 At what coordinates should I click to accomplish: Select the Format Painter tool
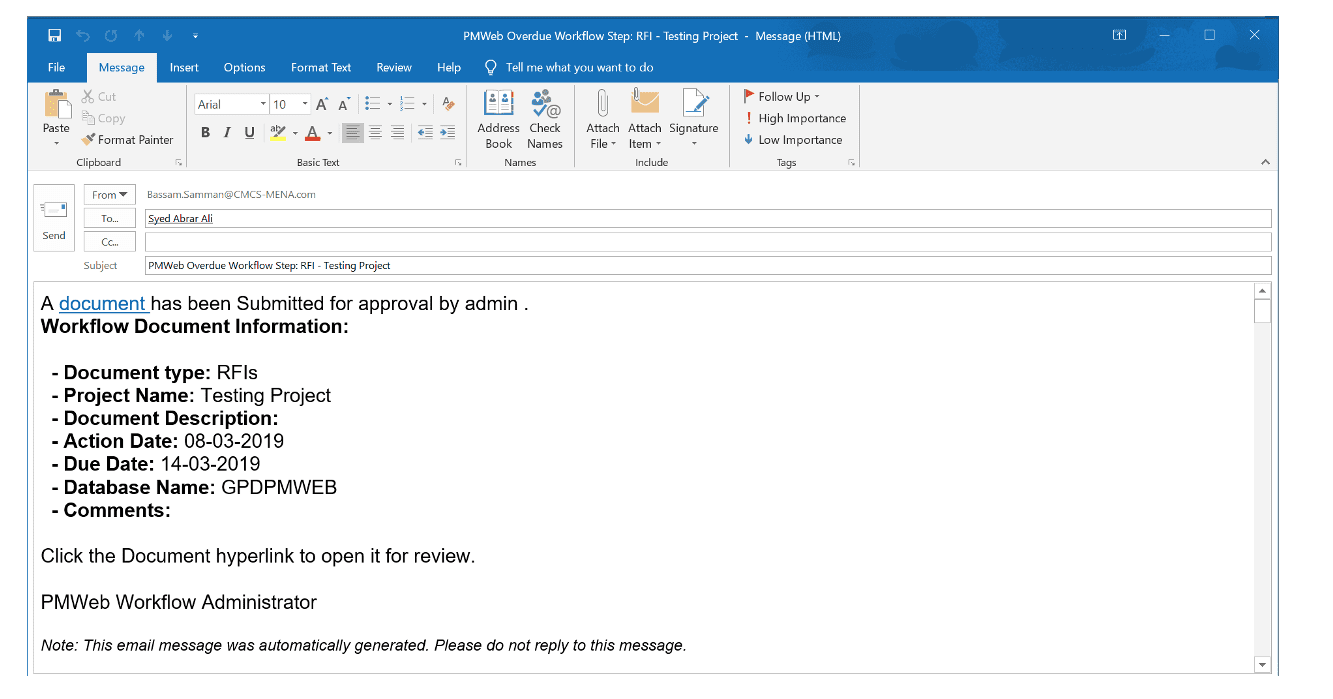coord(128,139)
